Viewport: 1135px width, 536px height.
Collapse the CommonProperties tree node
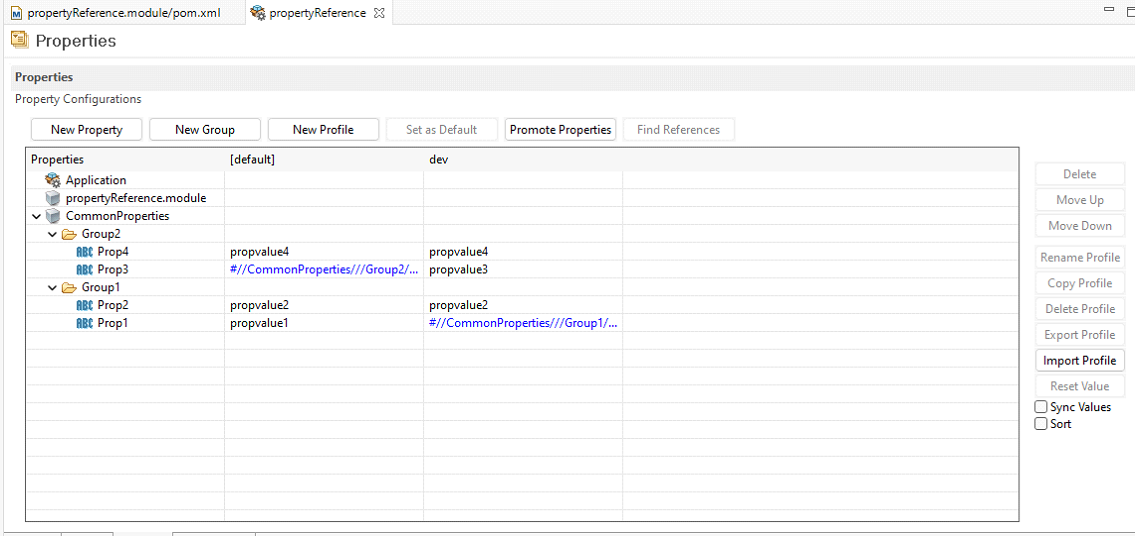pos(37,216)
